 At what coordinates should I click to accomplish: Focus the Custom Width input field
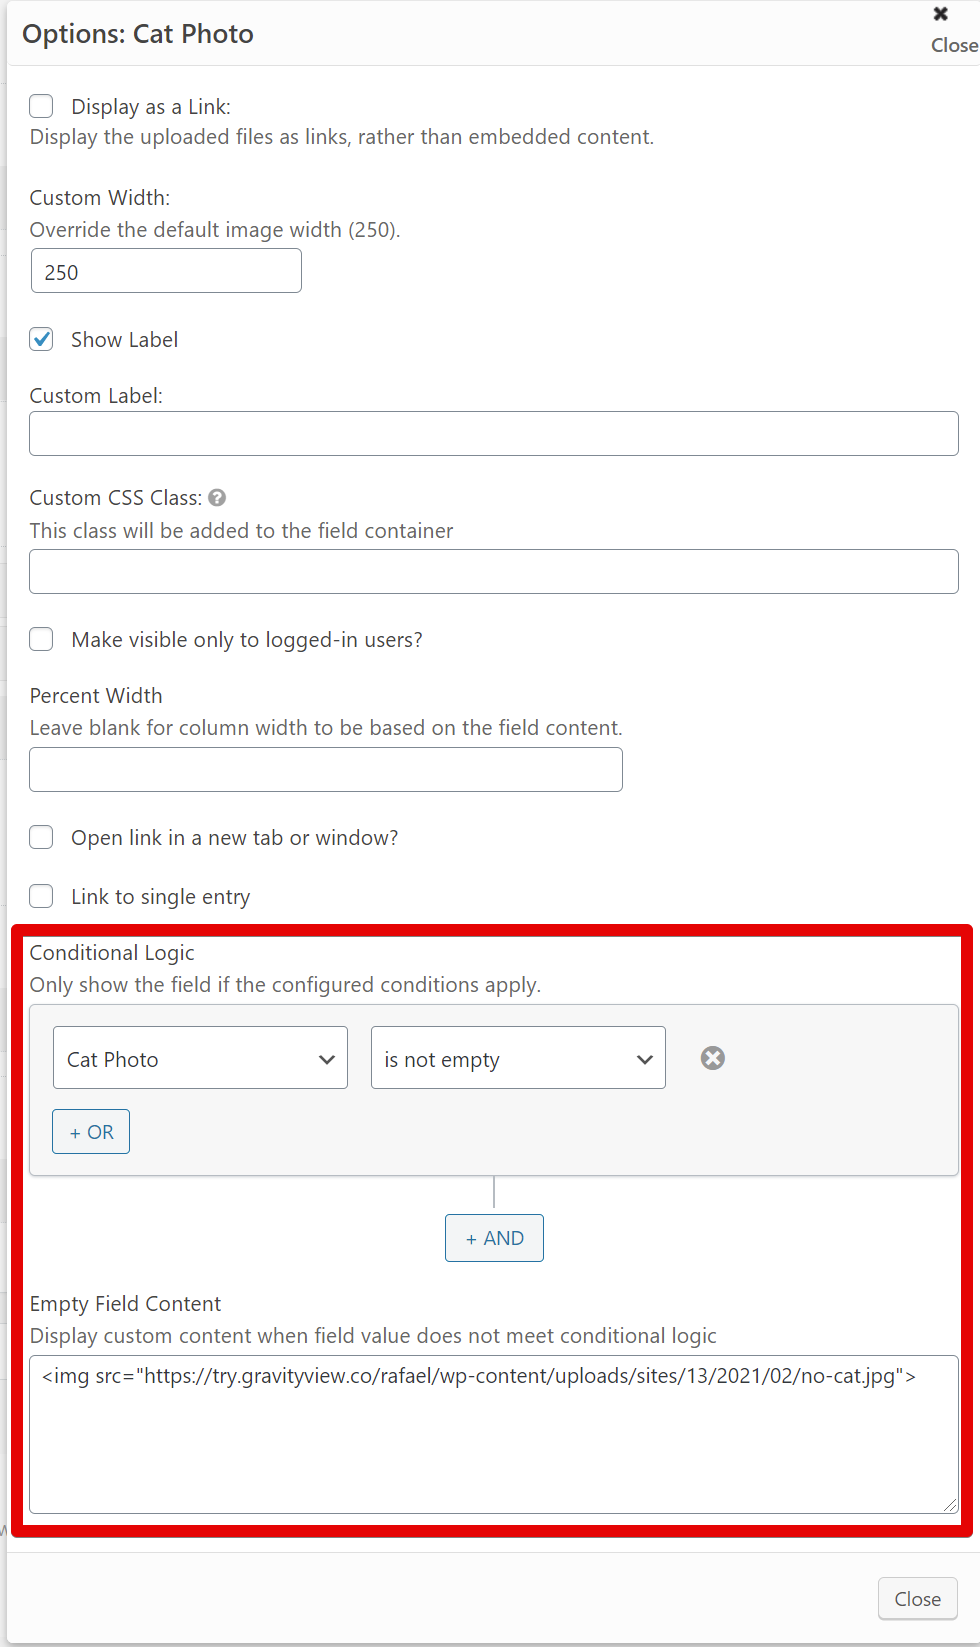pyautogui.click(x=166, y=271)
